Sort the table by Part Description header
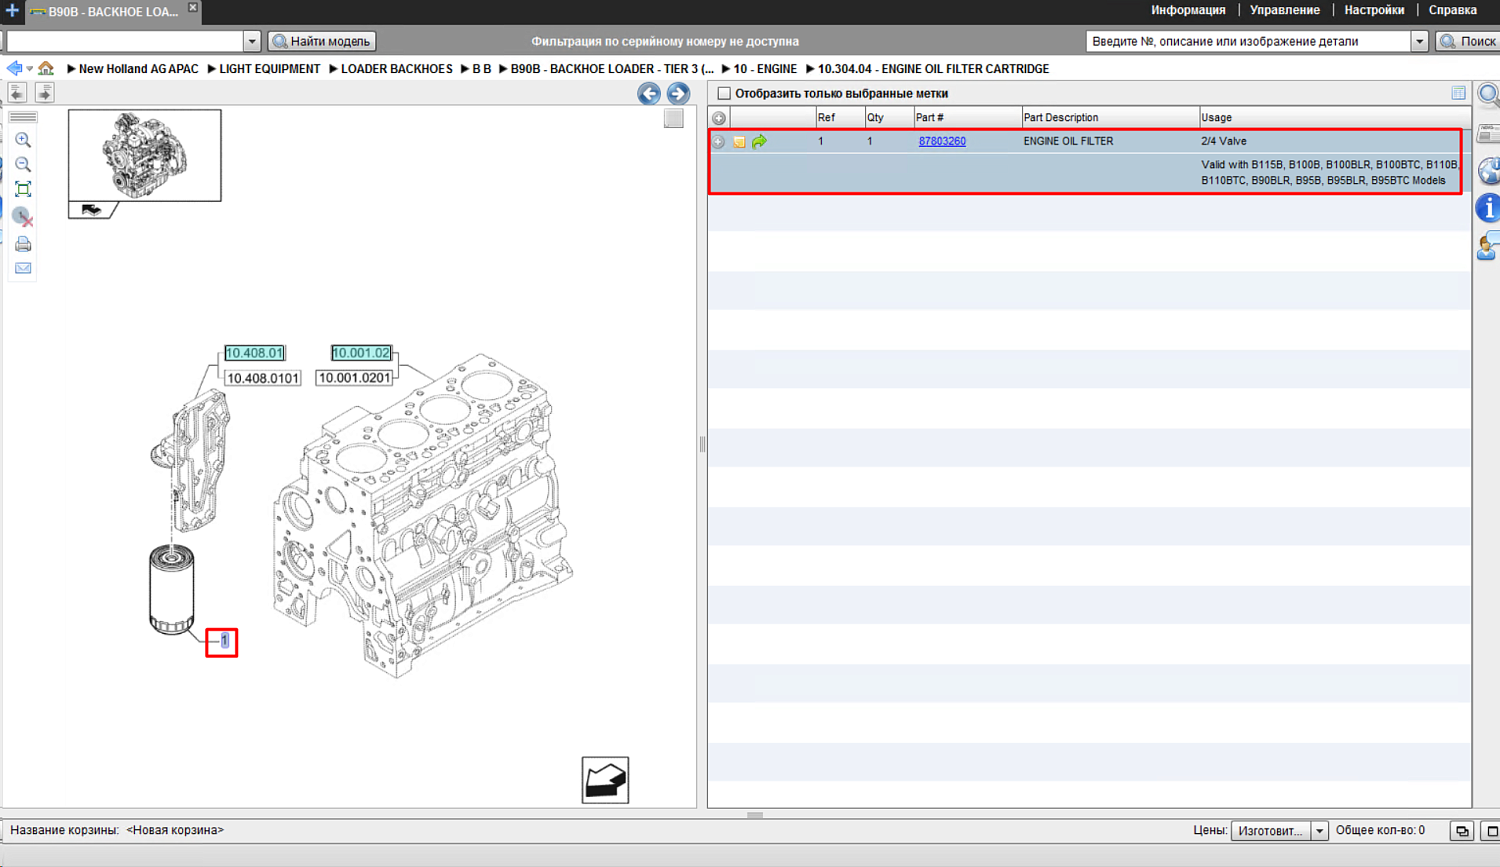The height and width of the screenshot is (867, 1500). tap(1110, 118)
